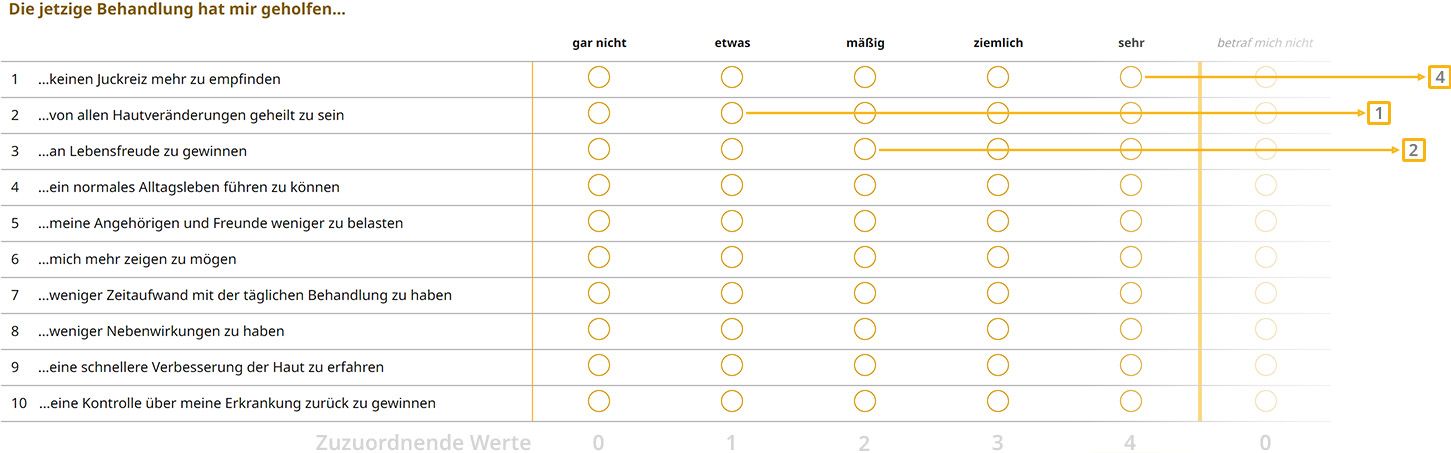The width and height of the screenshot is (1451, 453).
Task: Select 'gar nicht' for mich mehr zeigen
Action: click(599, 257)
